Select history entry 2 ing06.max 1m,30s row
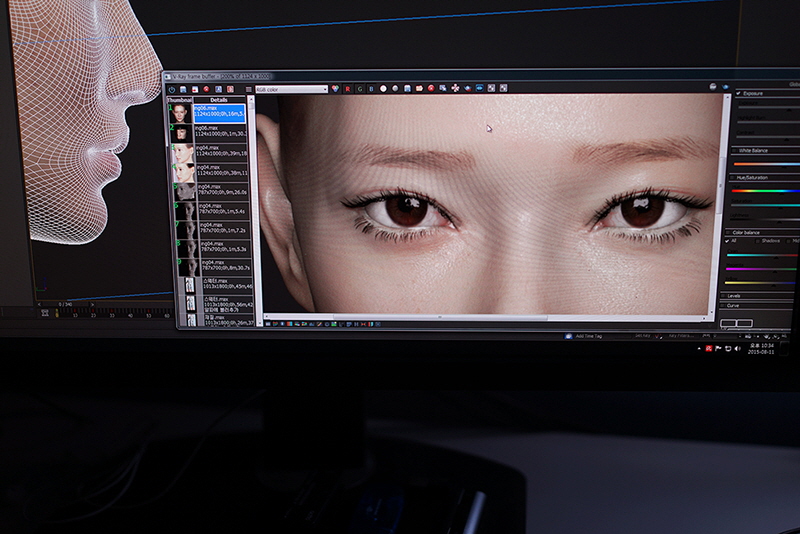The image size is (800, 534). tap(220, 133)
